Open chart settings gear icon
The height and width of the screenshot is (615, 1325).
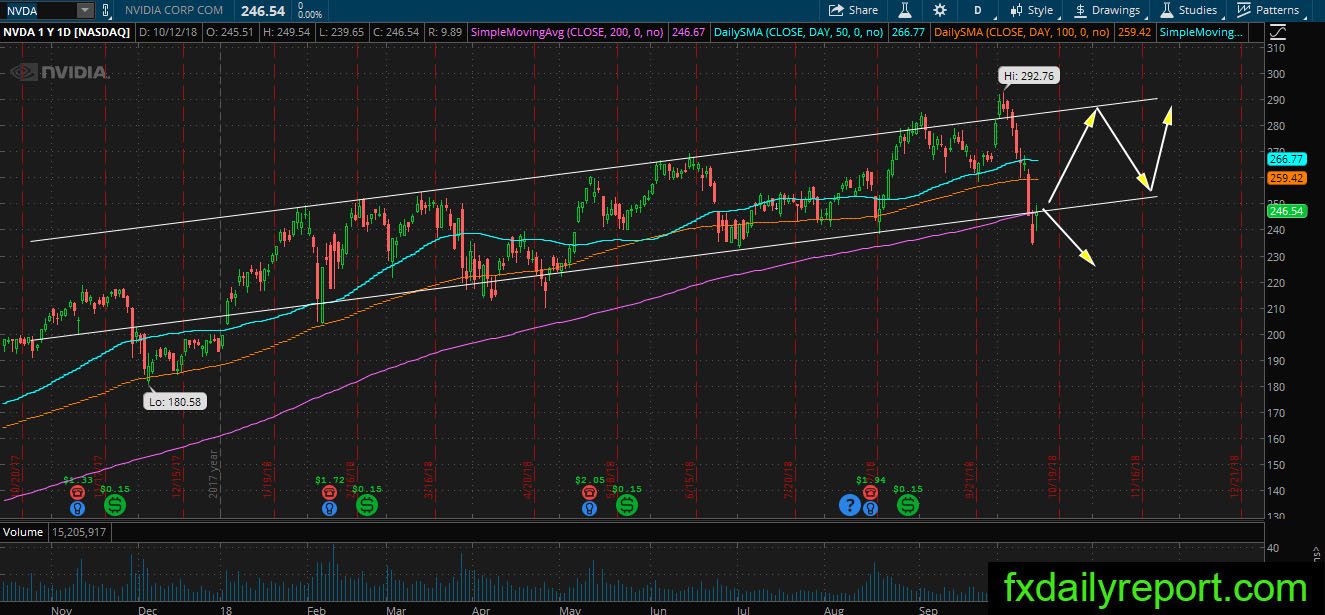click(x=940, y=10)
